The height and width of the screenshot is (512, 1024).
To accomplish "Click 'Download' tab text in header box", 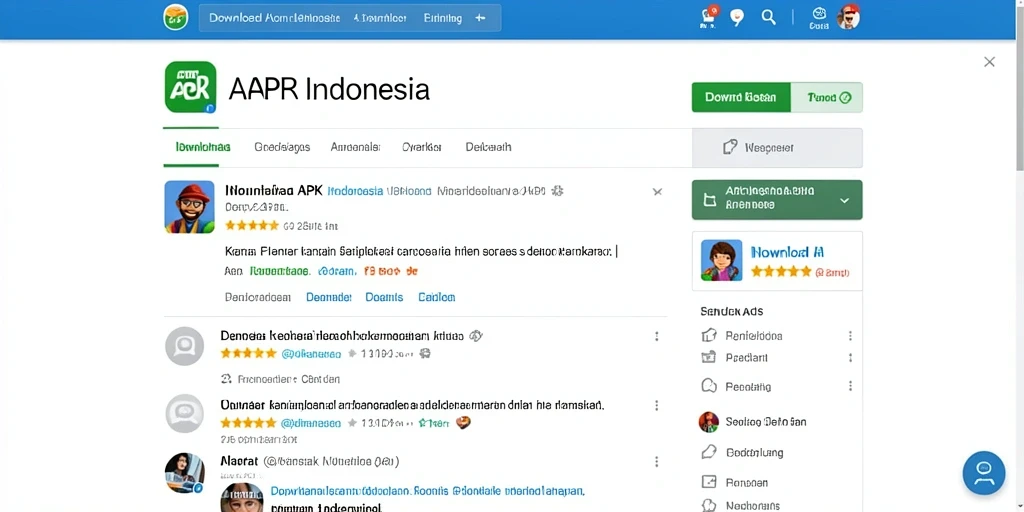I will (x=236, y=18).
